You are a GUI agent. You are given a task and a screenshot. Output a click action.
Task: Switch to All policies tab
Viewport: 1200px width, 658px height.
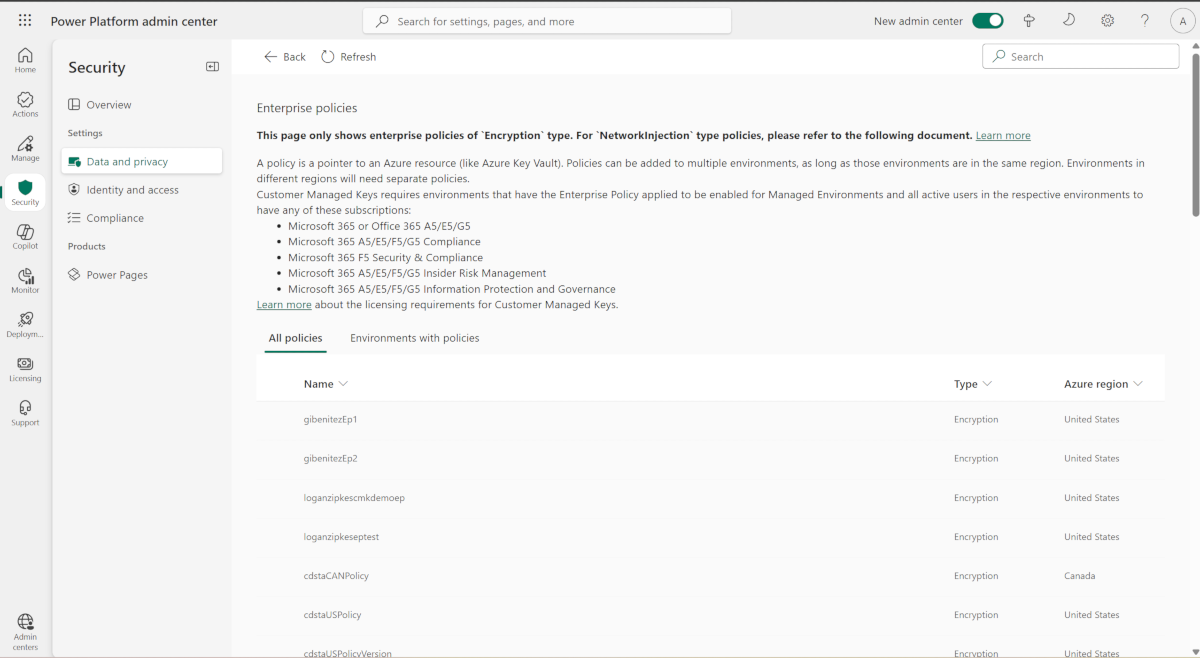[x=295, y=338]
